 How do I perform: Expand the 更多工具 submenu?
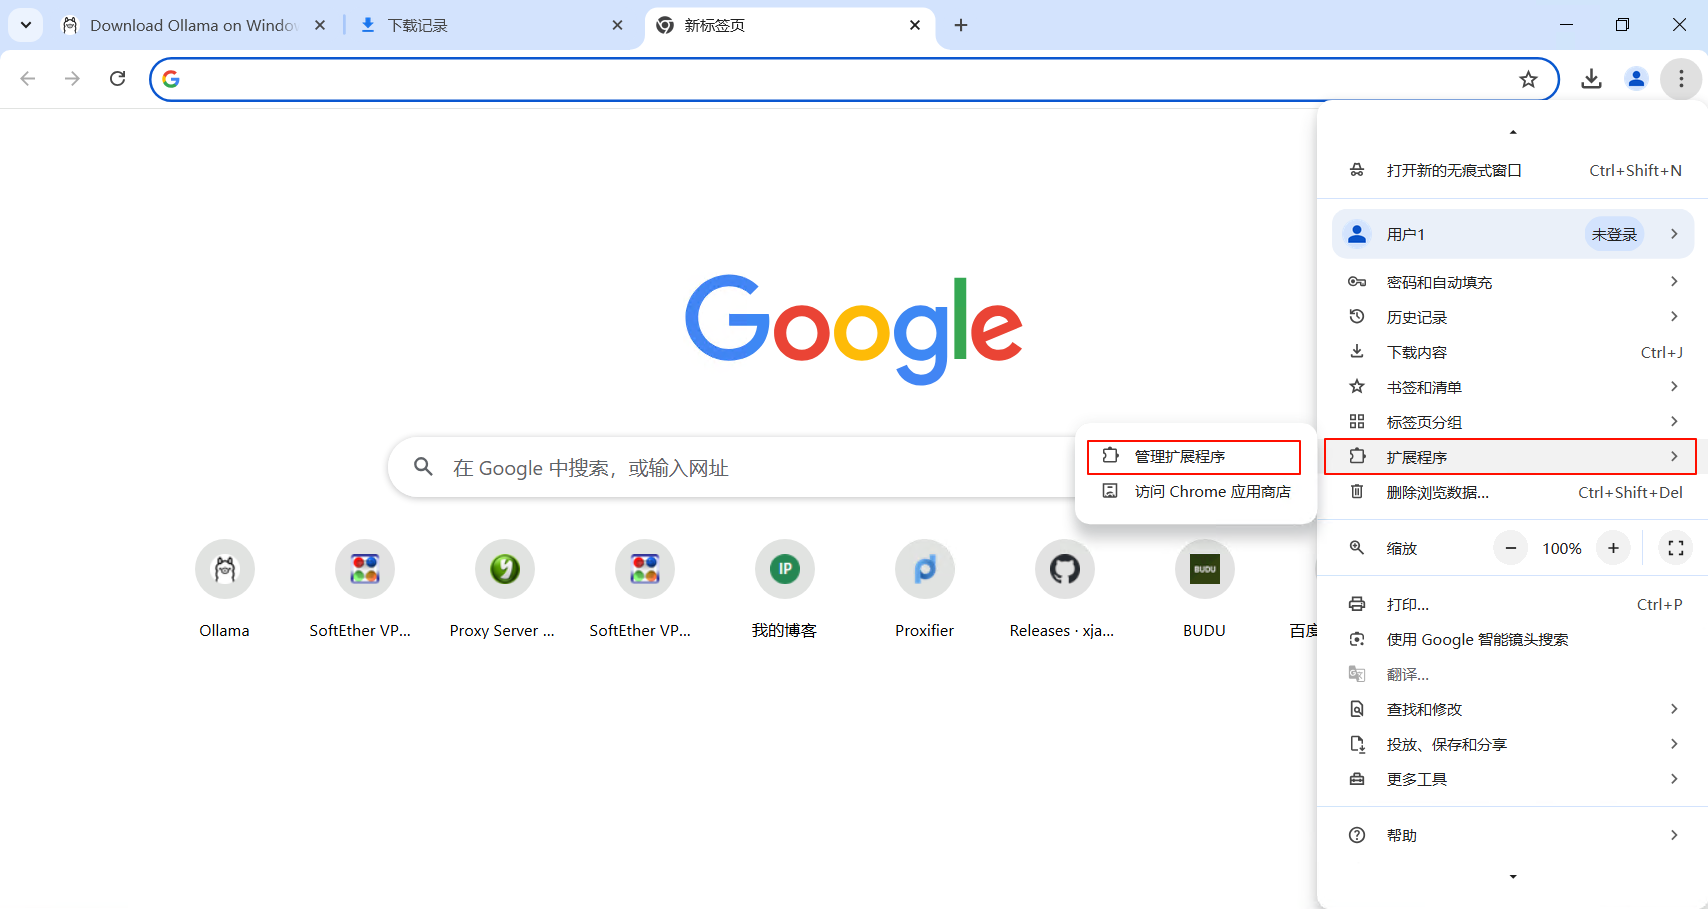tap(1511, 779)
